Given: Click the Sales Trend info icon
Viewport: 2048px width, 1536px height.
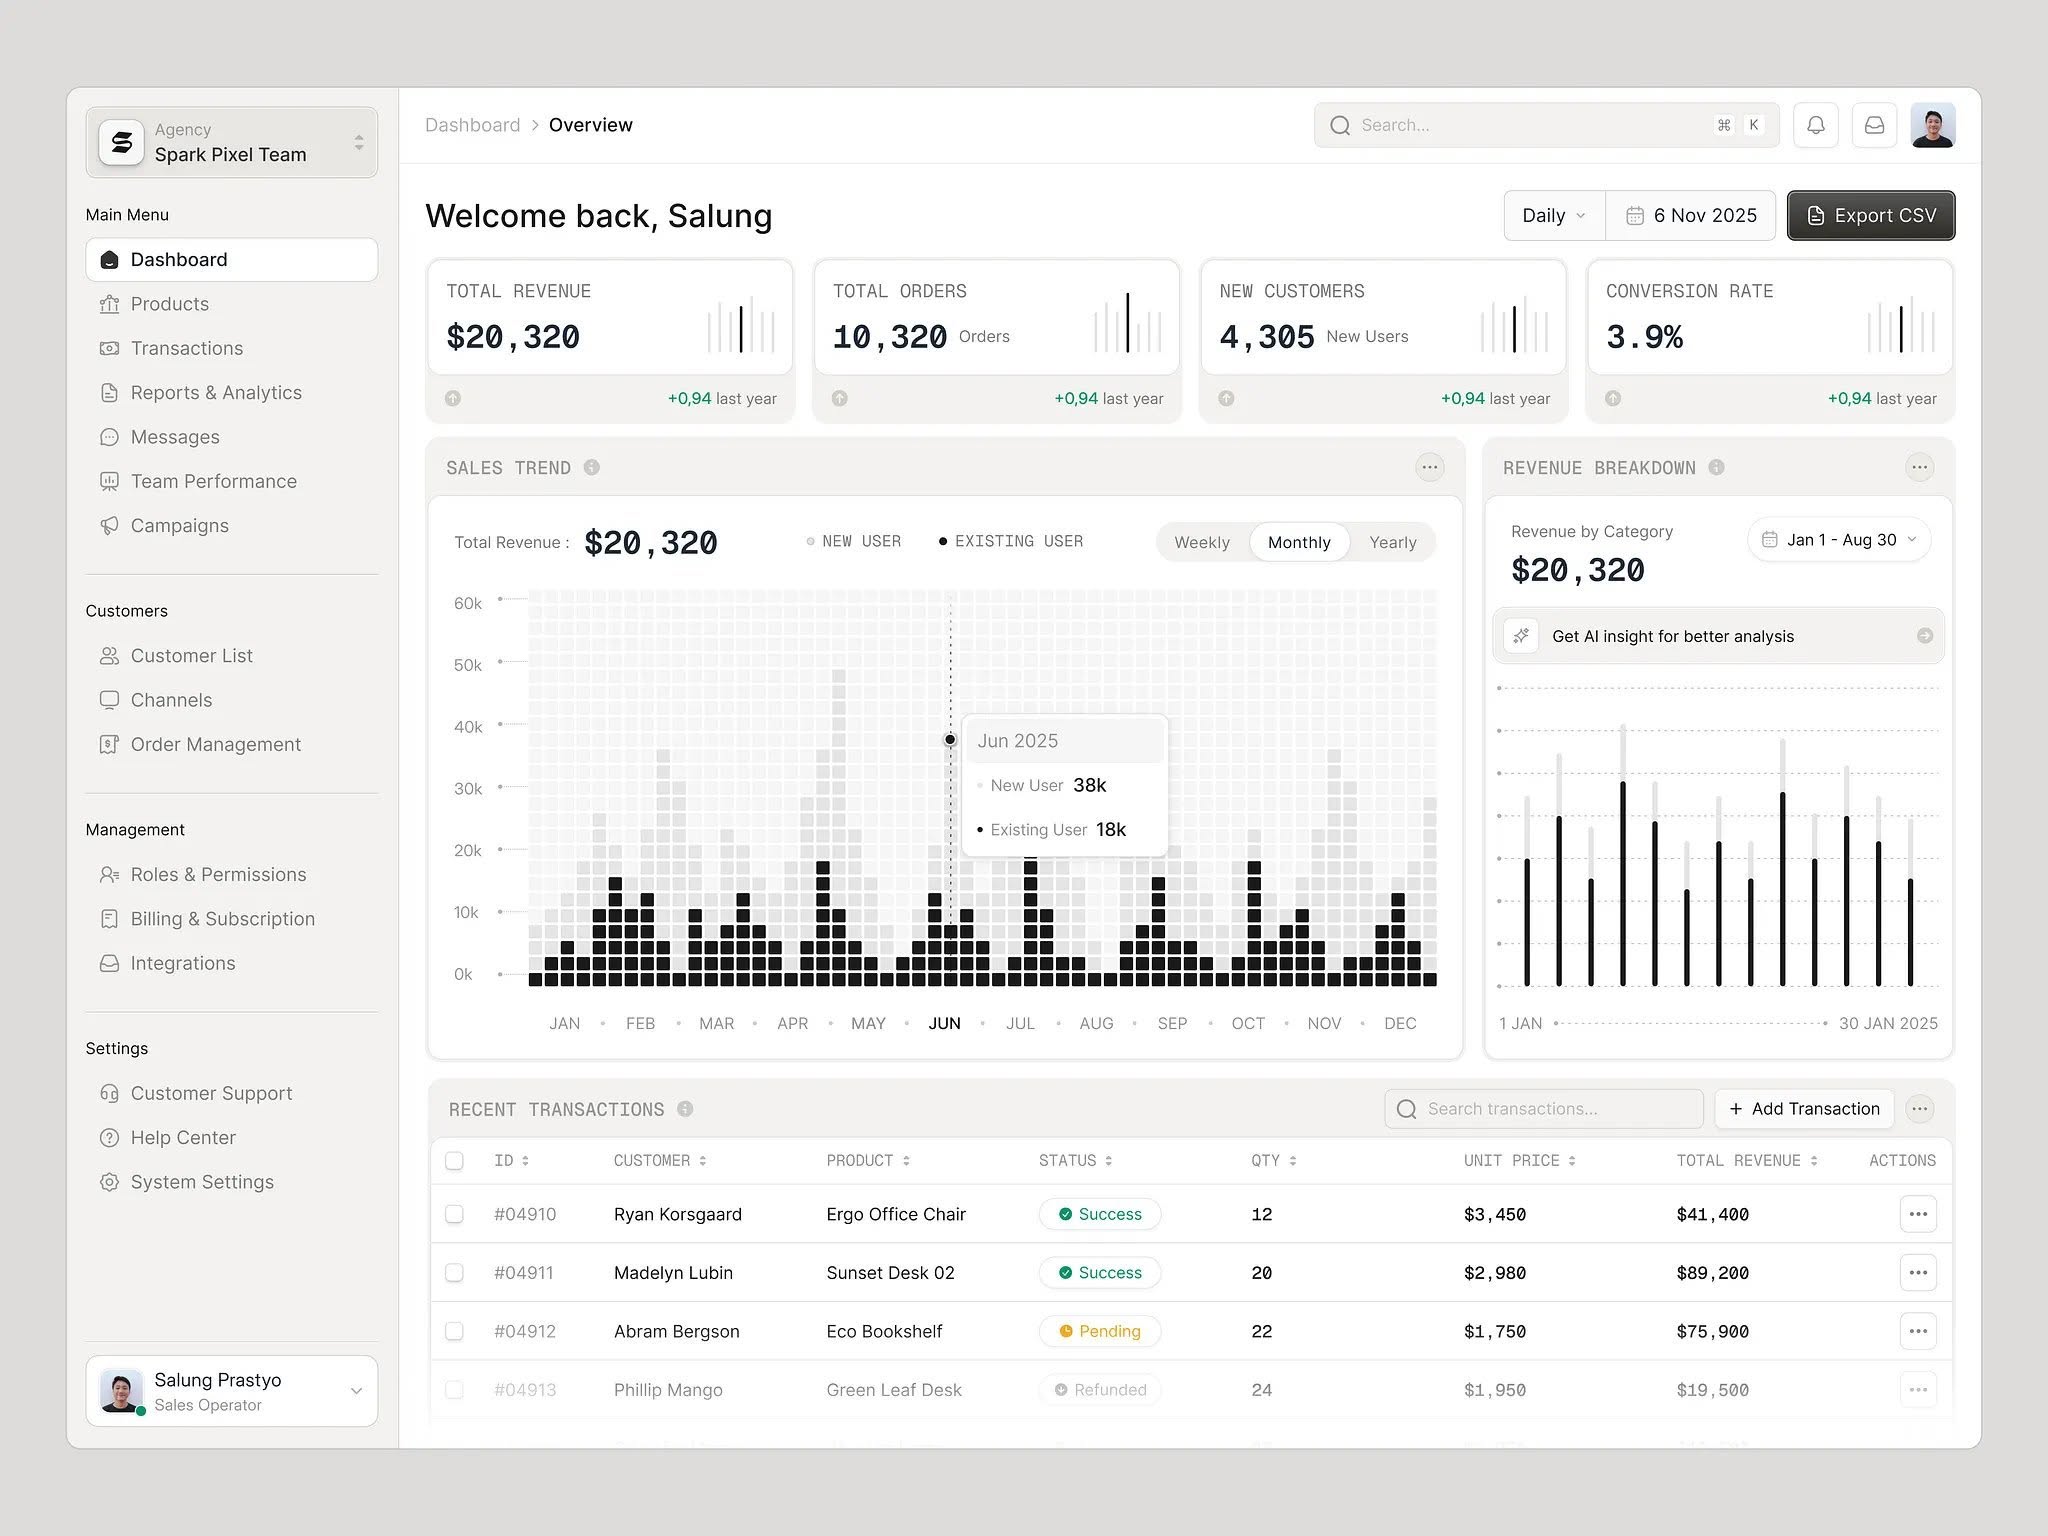Looking at the screenshot, I should pos(592,467).
